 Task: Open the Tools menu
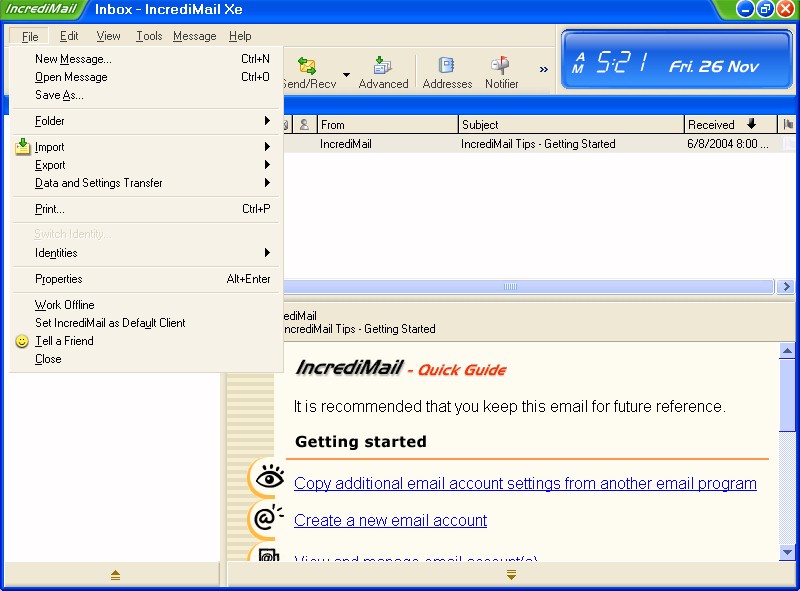point(149,36)
